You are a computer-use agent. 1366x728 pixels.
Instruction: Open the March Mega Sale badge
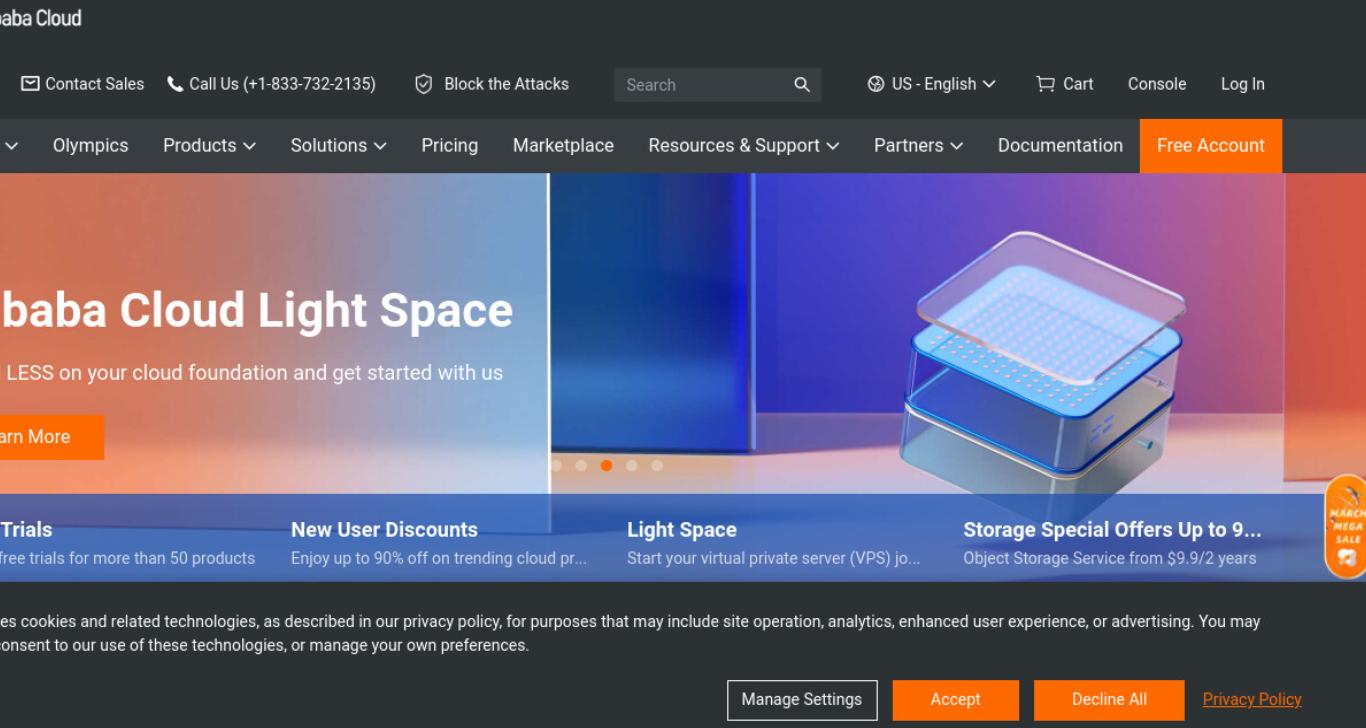(x=1346, y=527)
